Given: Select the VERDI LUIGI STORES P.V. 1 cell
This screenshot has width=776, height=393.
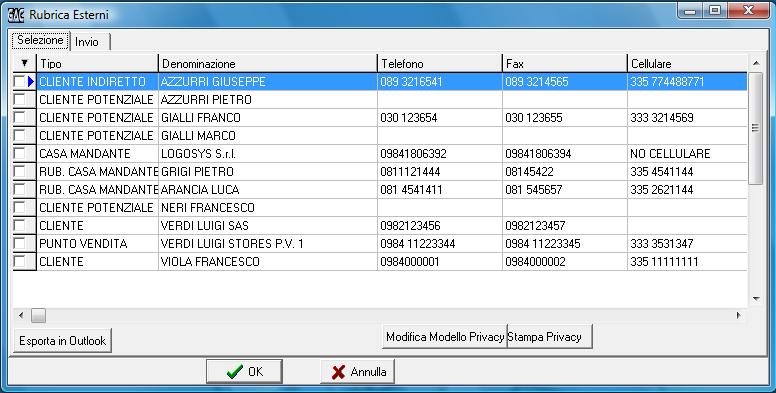Looking at the screenshot, I should 268,243.
